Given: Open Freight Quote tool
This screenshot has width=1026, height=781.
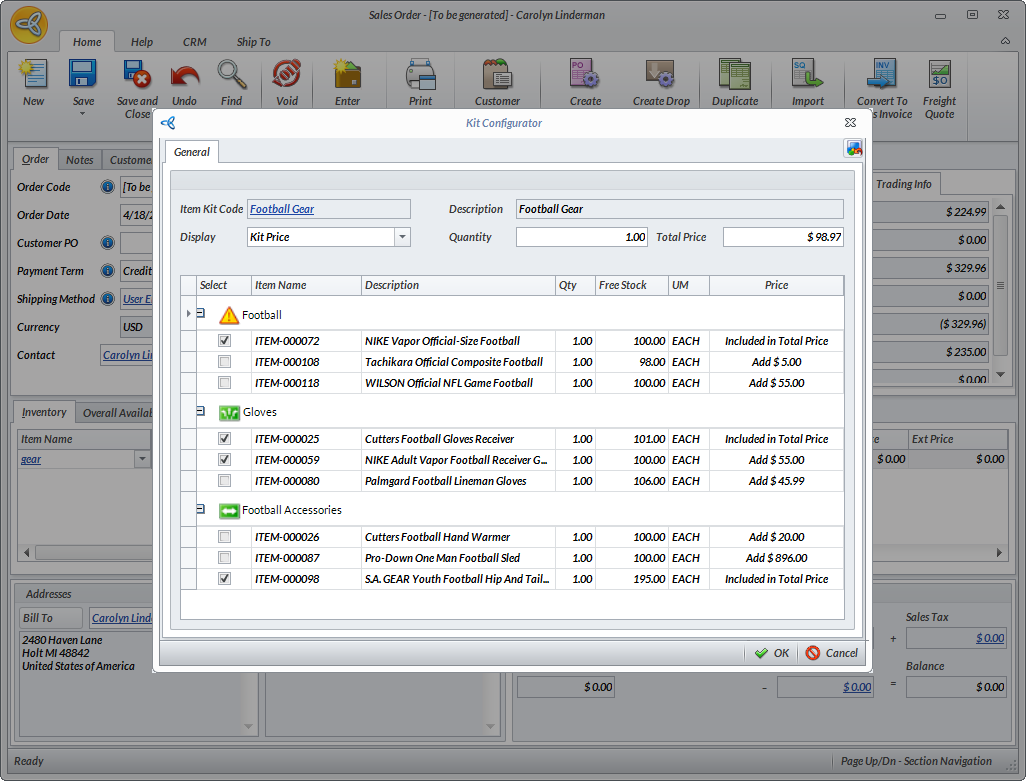Looking at the screenshot, I should [939, 76].
